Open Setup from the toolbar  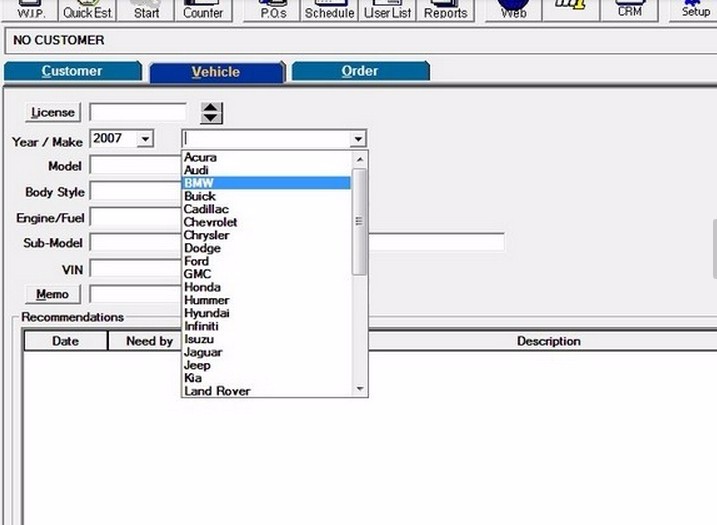[695, 10]
